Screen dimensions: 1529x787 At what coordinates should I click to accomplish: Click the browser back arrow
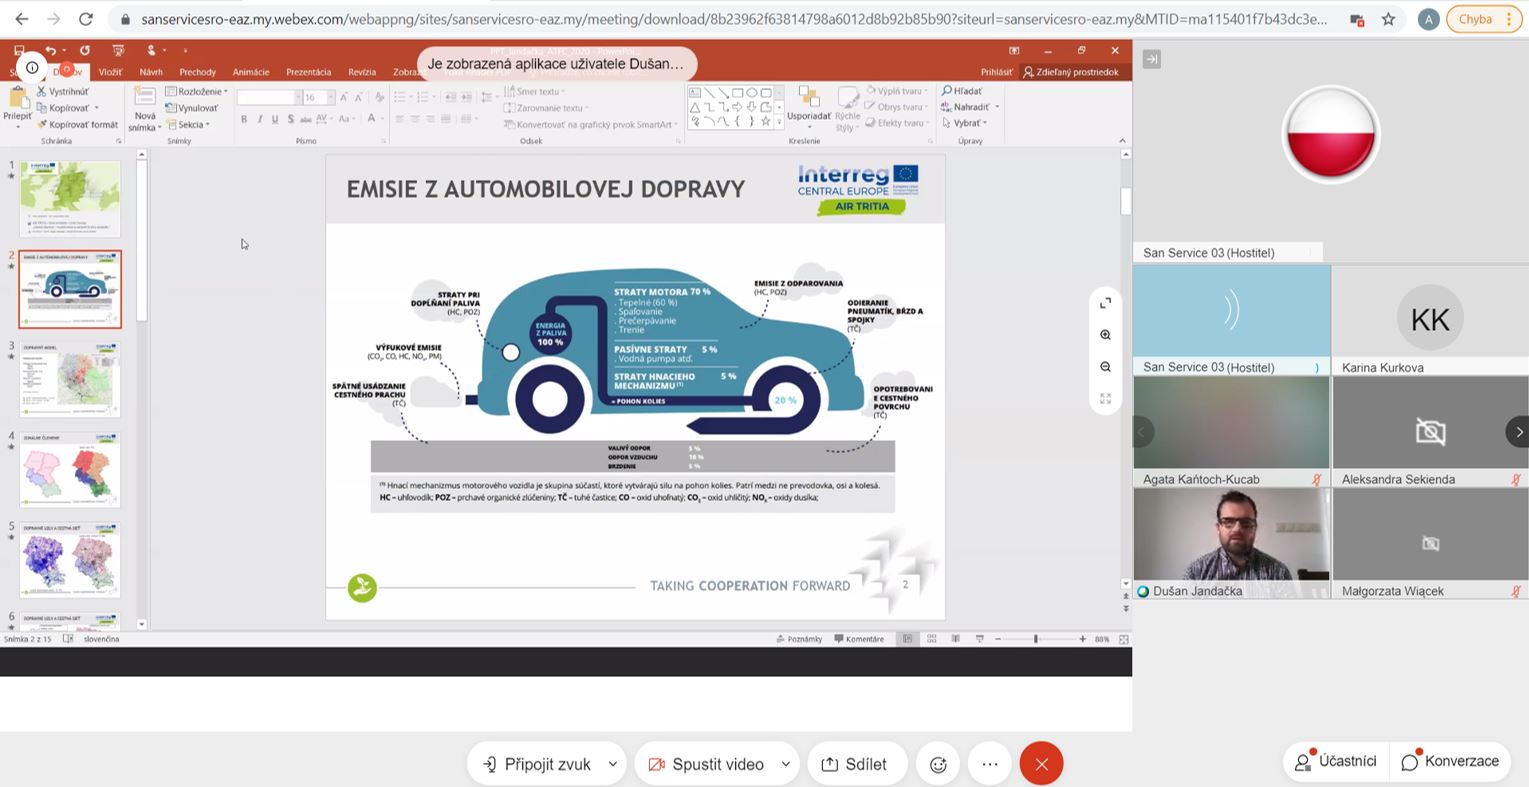pyautogui.click(x=22, y=19)
